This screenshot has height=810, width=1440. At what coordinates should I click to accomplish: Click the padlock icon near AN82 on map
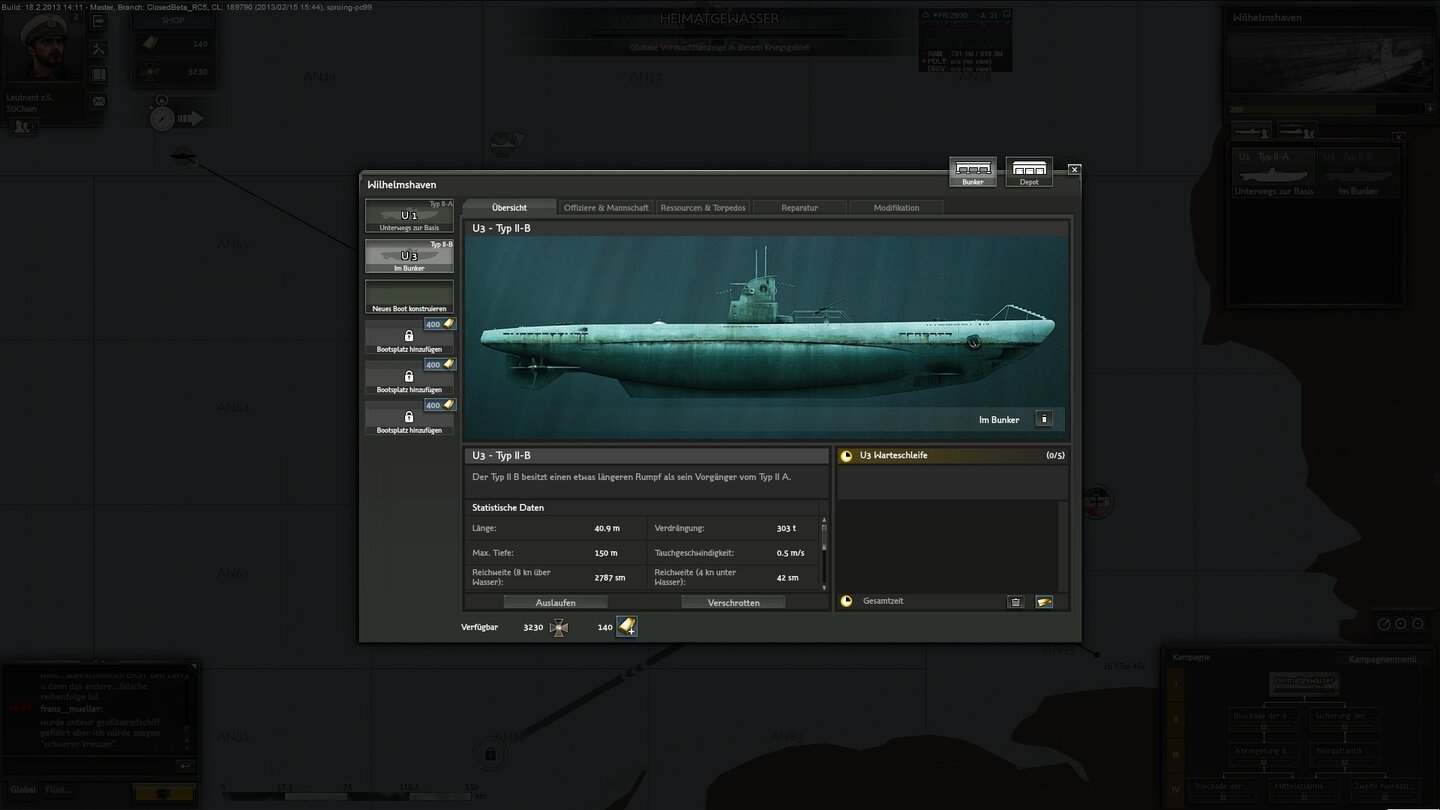[x=490, y=753]
